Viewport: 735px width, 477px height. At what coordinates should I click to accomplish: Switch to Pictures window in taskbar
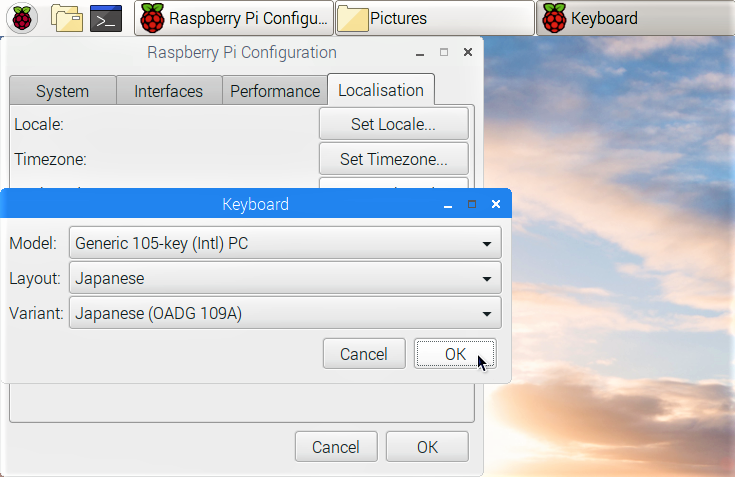(435, 18)
